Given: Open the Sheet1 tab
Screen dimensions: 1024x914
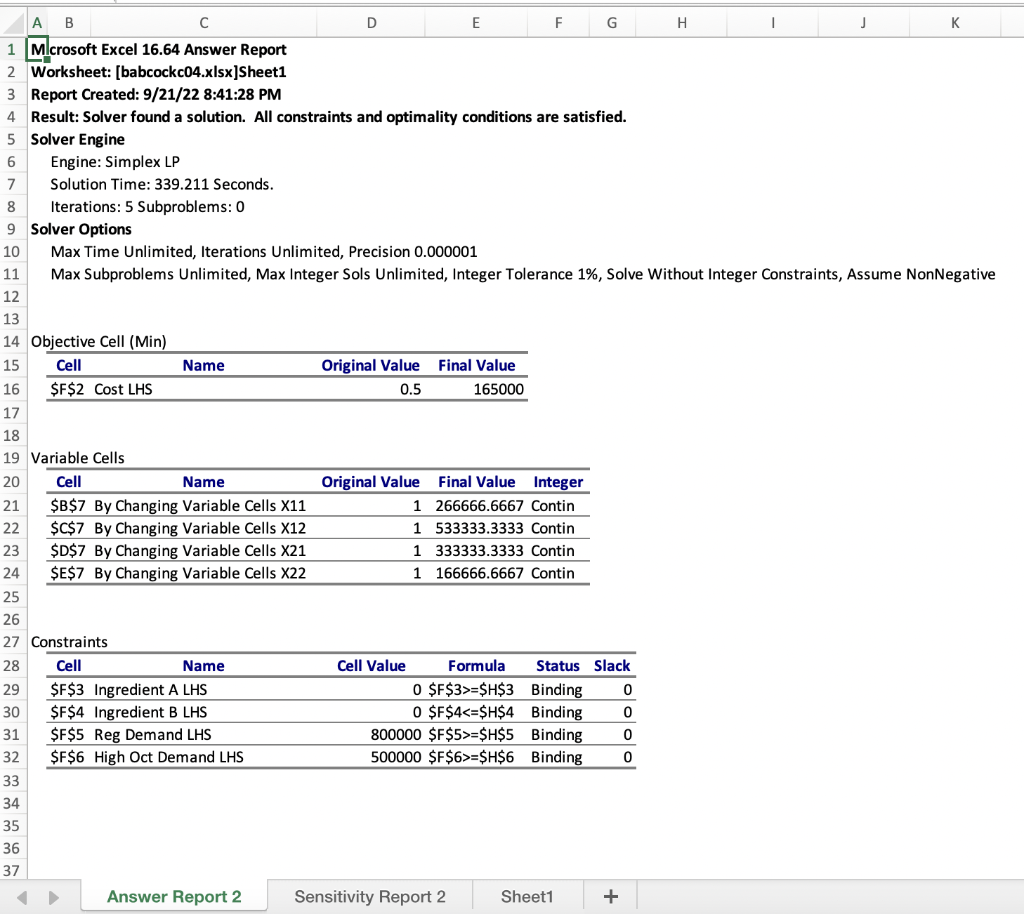Looking at the screenshot, I should 526,896.
